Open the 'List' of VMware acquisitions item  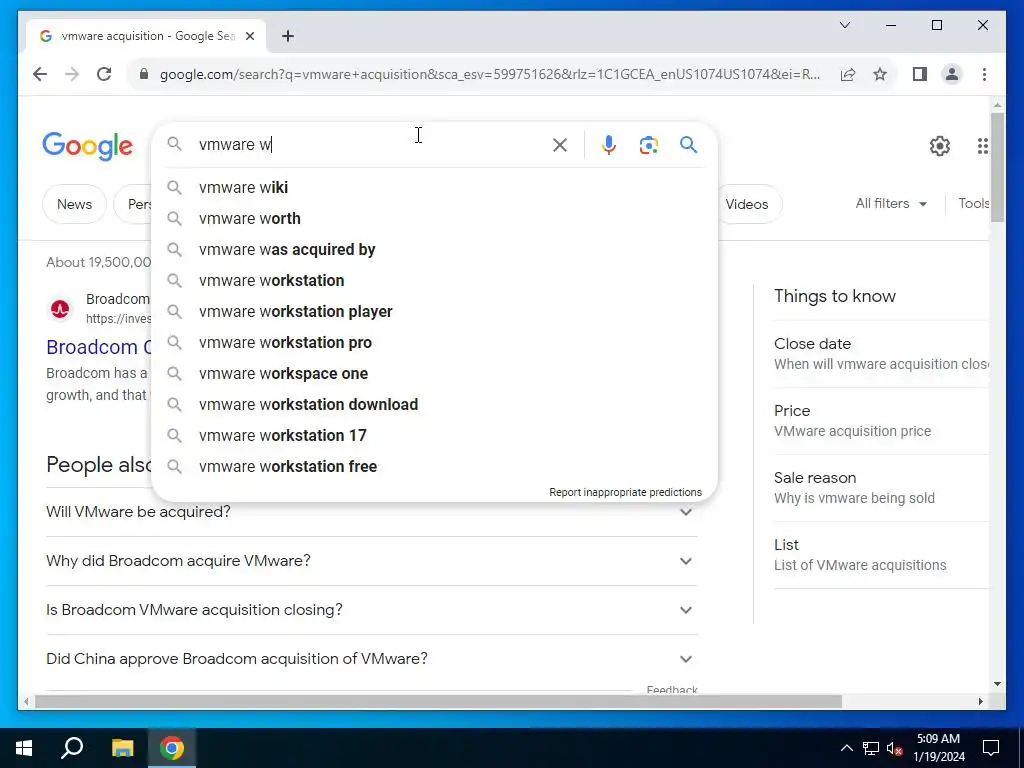click(x=881, y=555)
